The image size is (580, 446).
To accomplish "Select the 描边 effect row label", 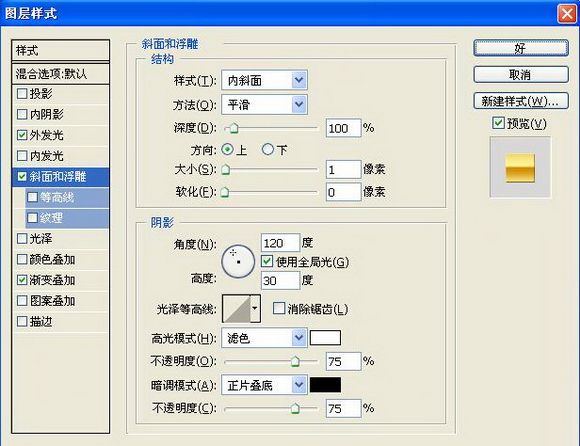I will 41,321.
